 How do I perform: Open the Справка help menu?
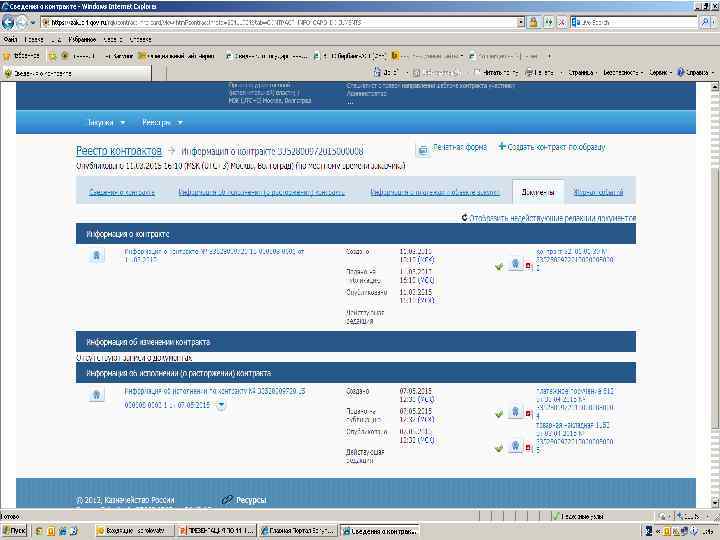(696, 73)
